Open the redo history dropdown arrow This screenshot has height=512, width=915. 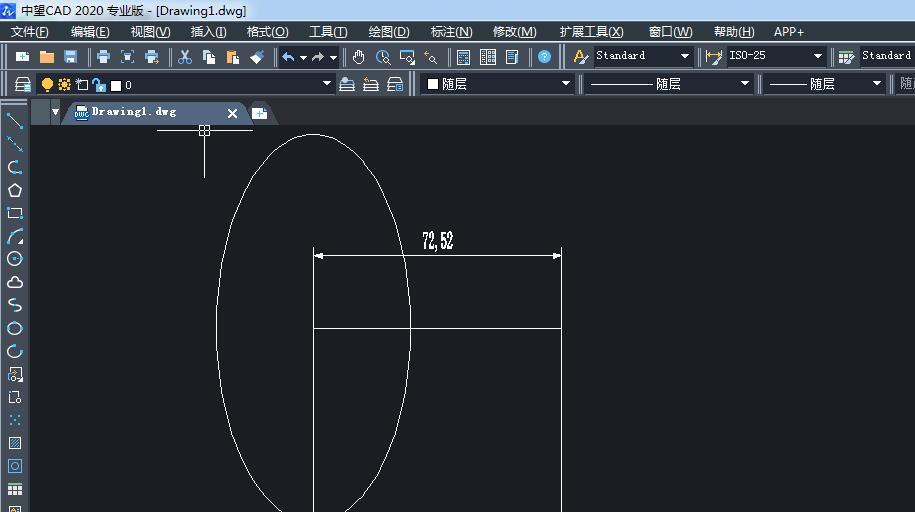[333, 57]
